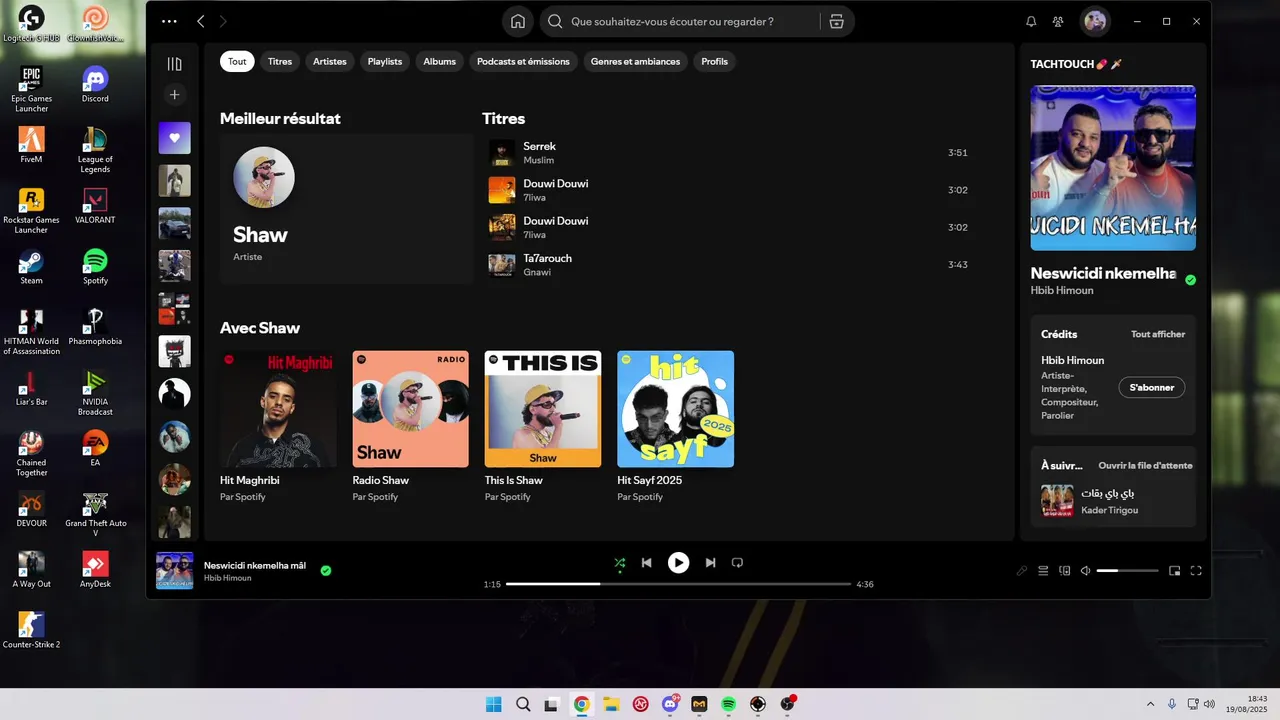Open the Steam desktop shortcut

click(x=31, y=266)
